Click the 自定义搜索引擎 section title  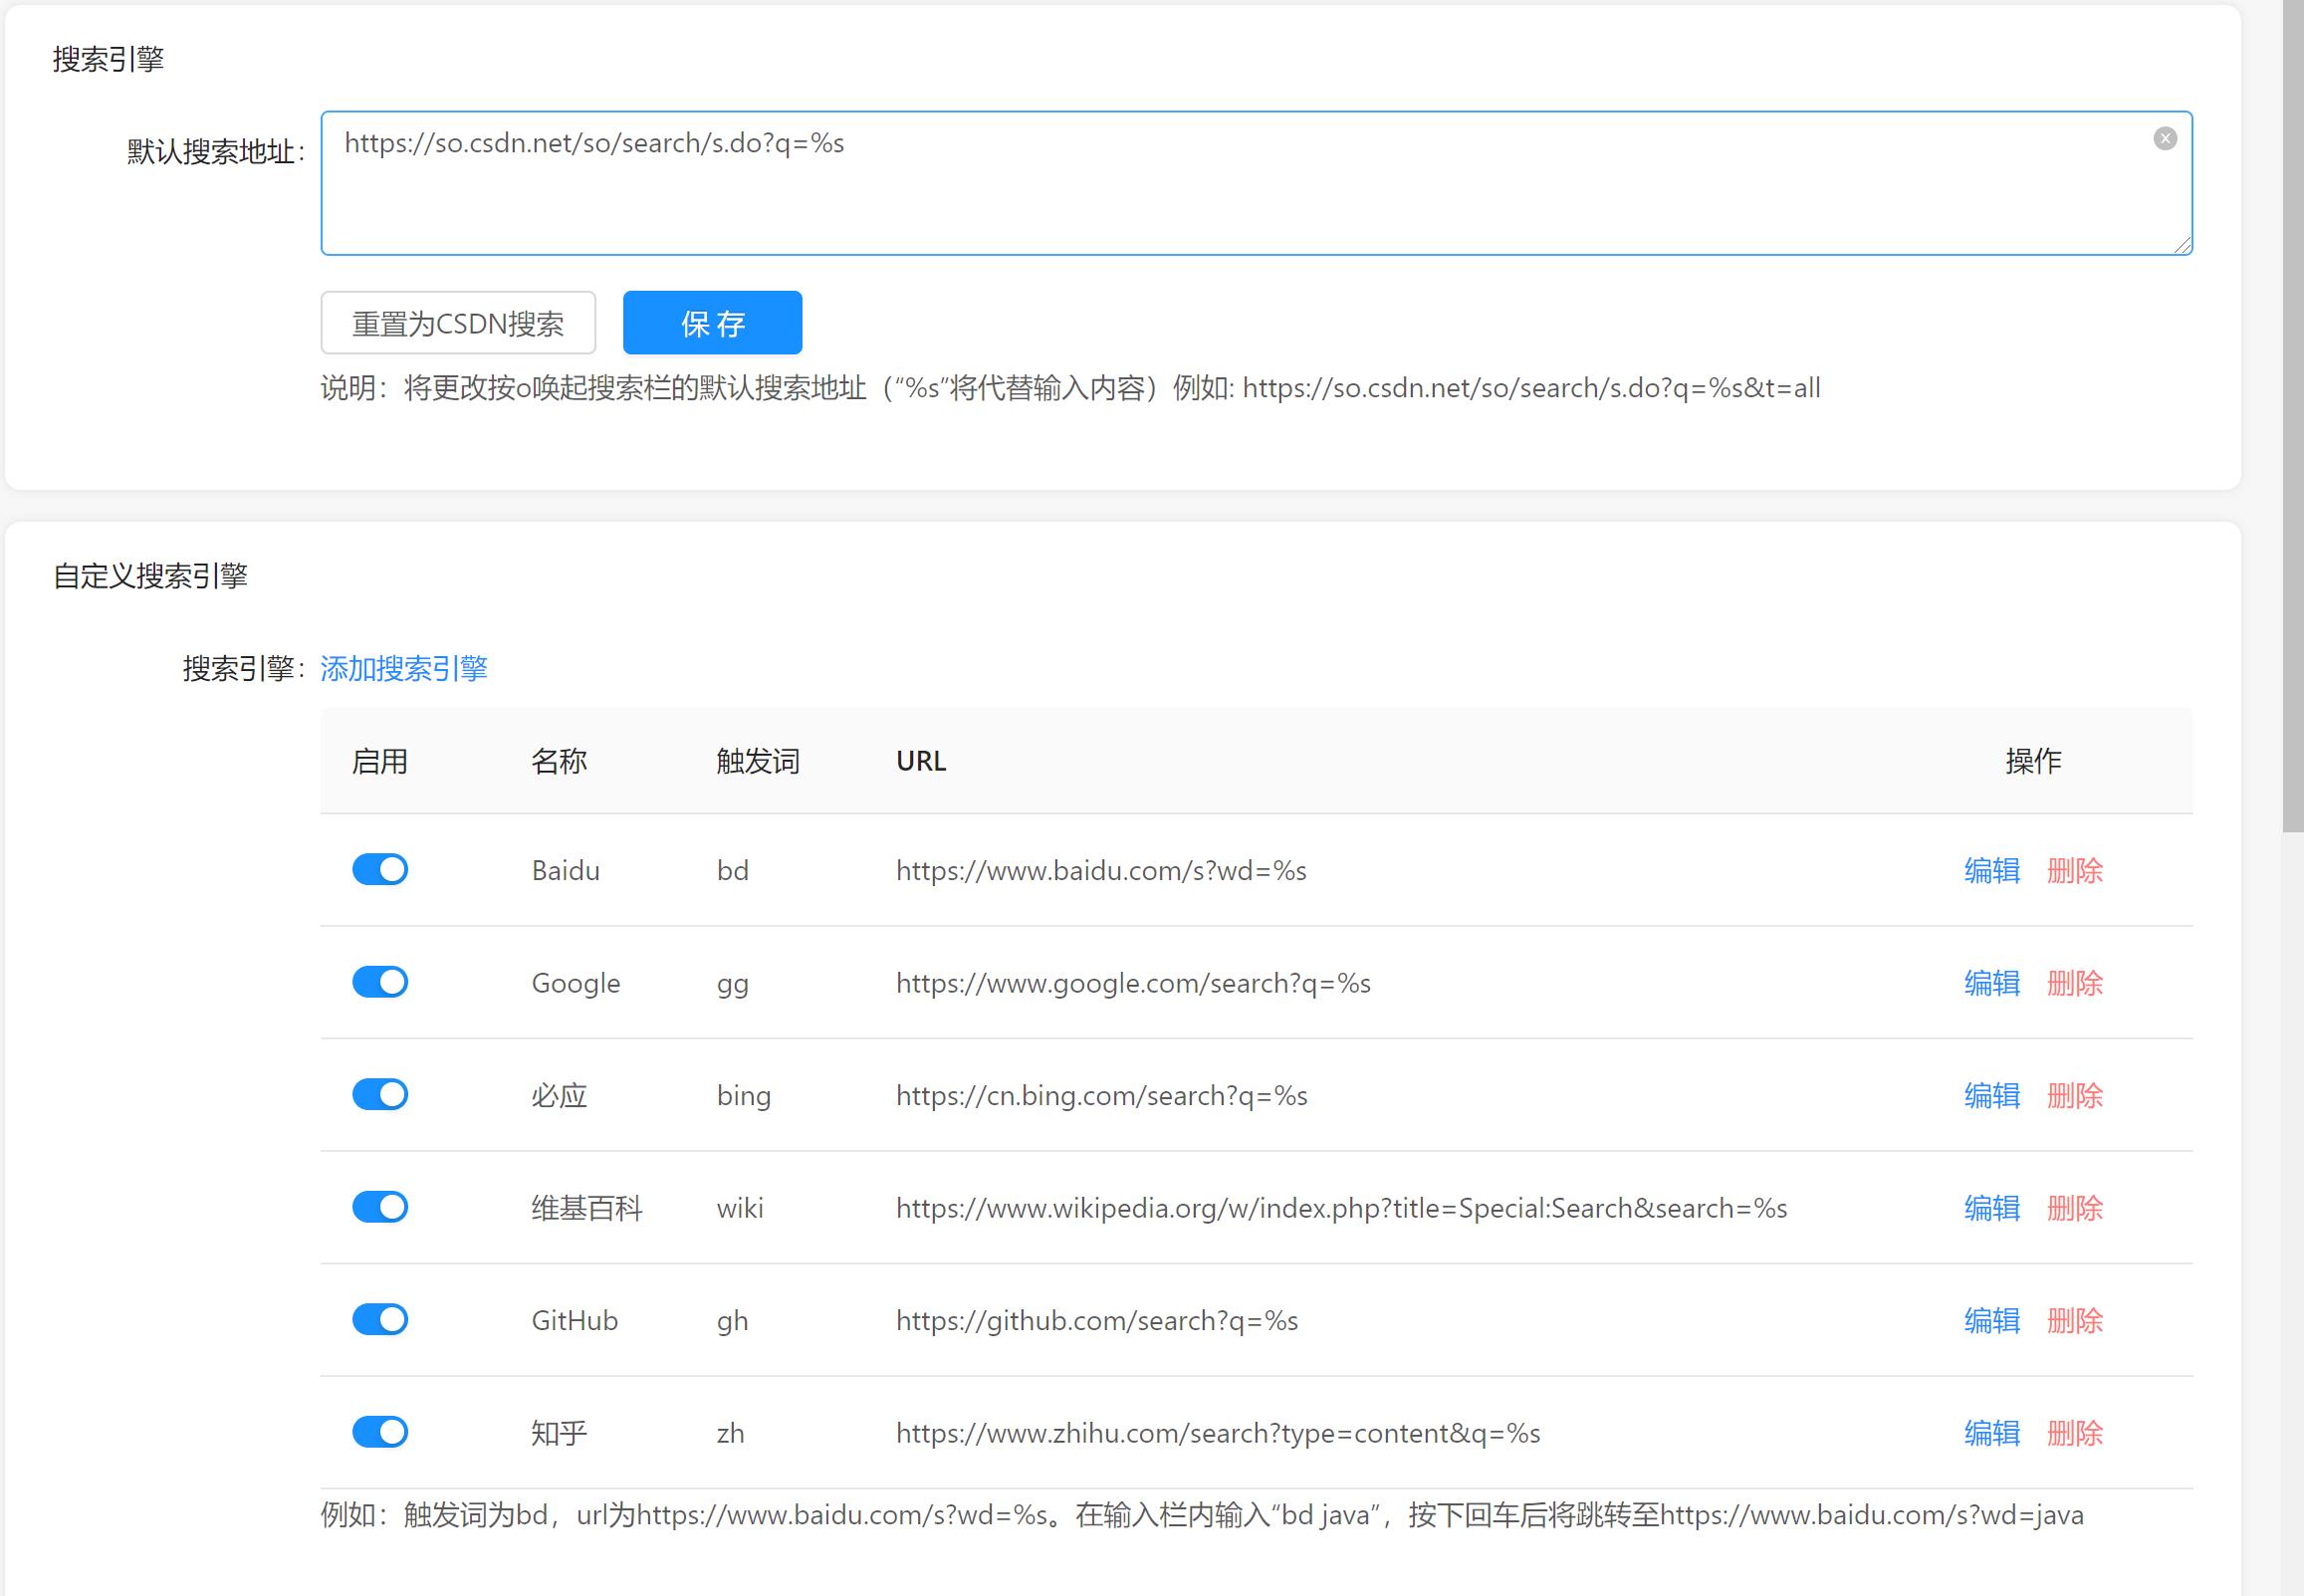tap(150, 576)
